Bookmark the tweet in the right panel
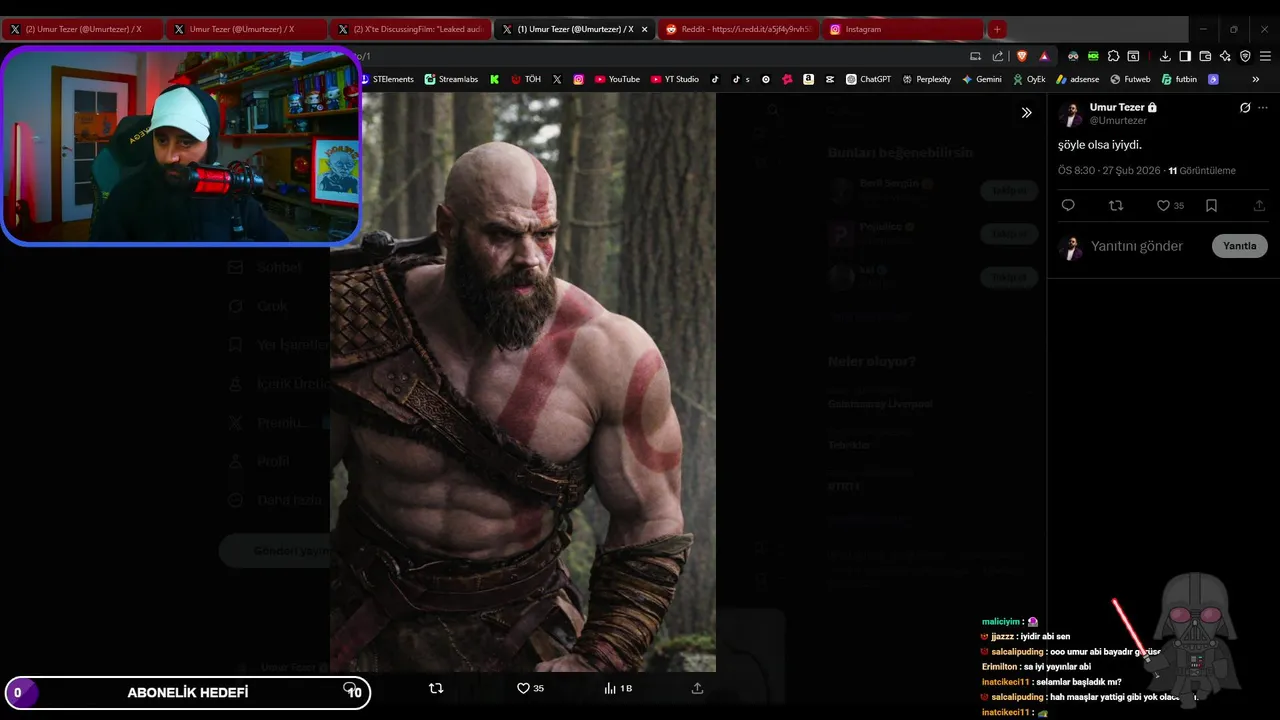The image size is (1280, 720). (1211, 206)
